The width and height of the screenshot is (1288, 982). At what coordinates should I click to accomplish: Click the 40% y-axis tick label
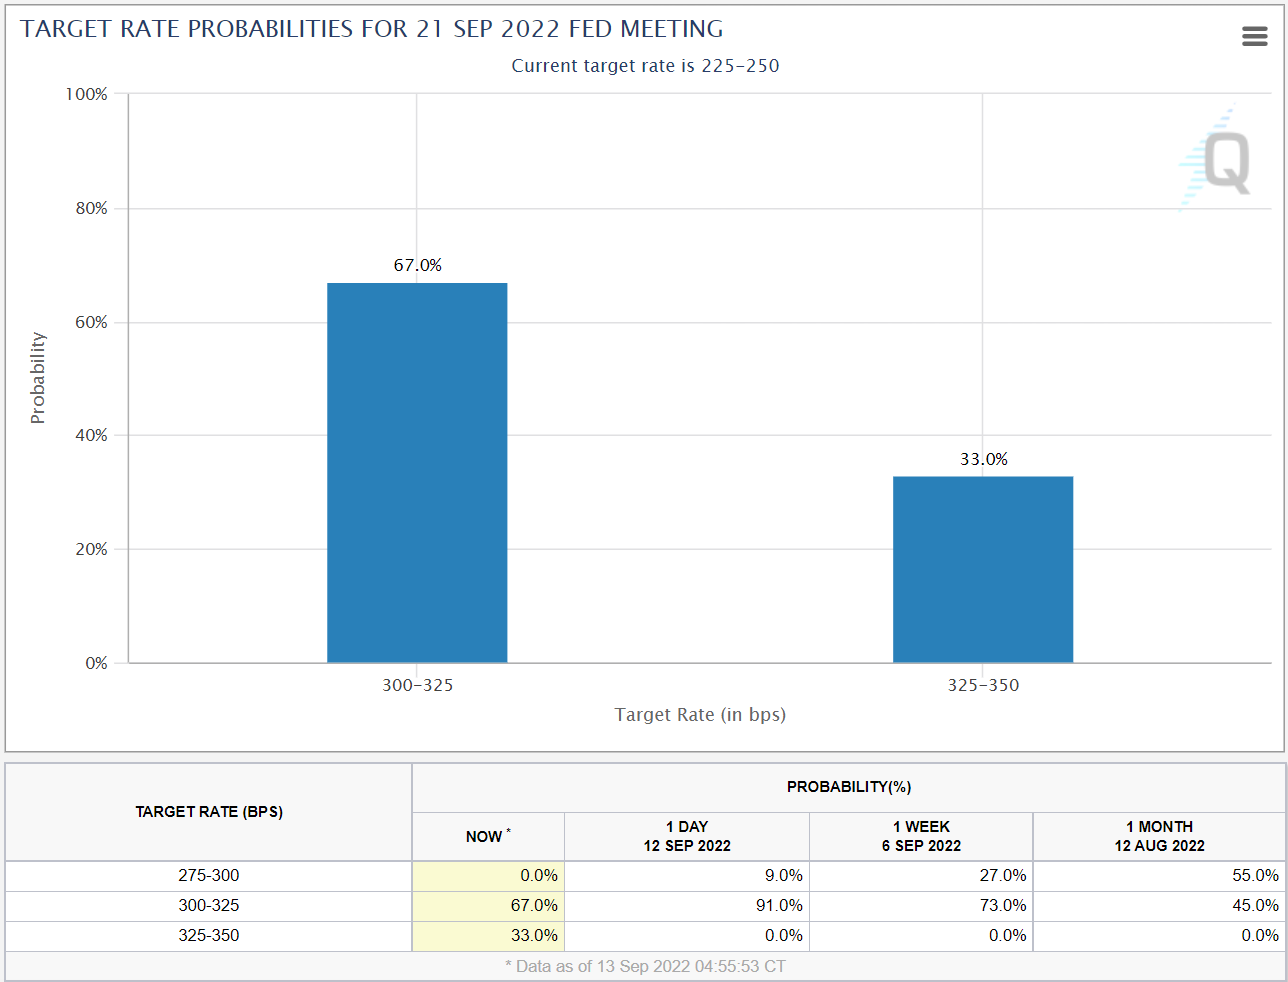coord(91,435)
